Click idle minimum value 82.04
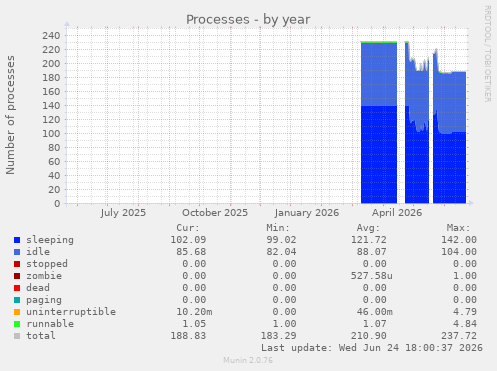Viewport: 497px width, 371px height. pyautogui.click(x=281, y=252)
